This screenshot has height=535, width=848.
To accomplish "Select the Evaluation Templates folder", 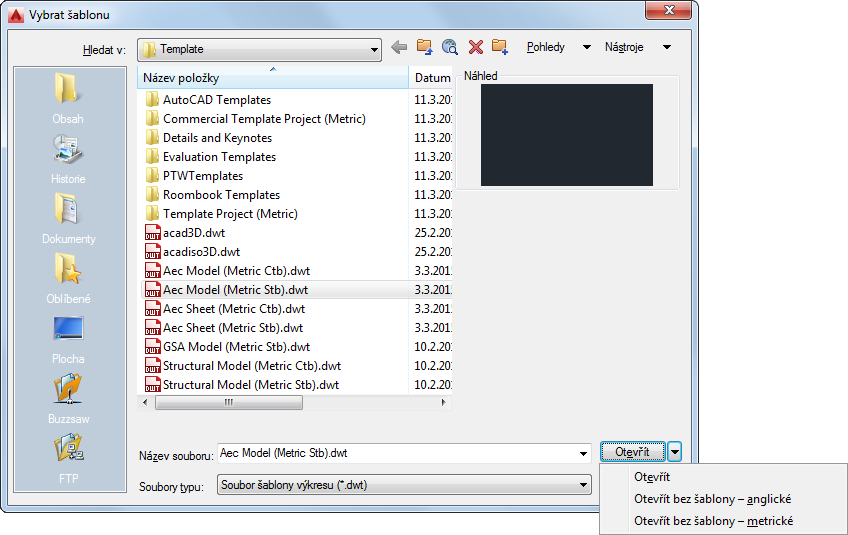I will pos(211,156).
